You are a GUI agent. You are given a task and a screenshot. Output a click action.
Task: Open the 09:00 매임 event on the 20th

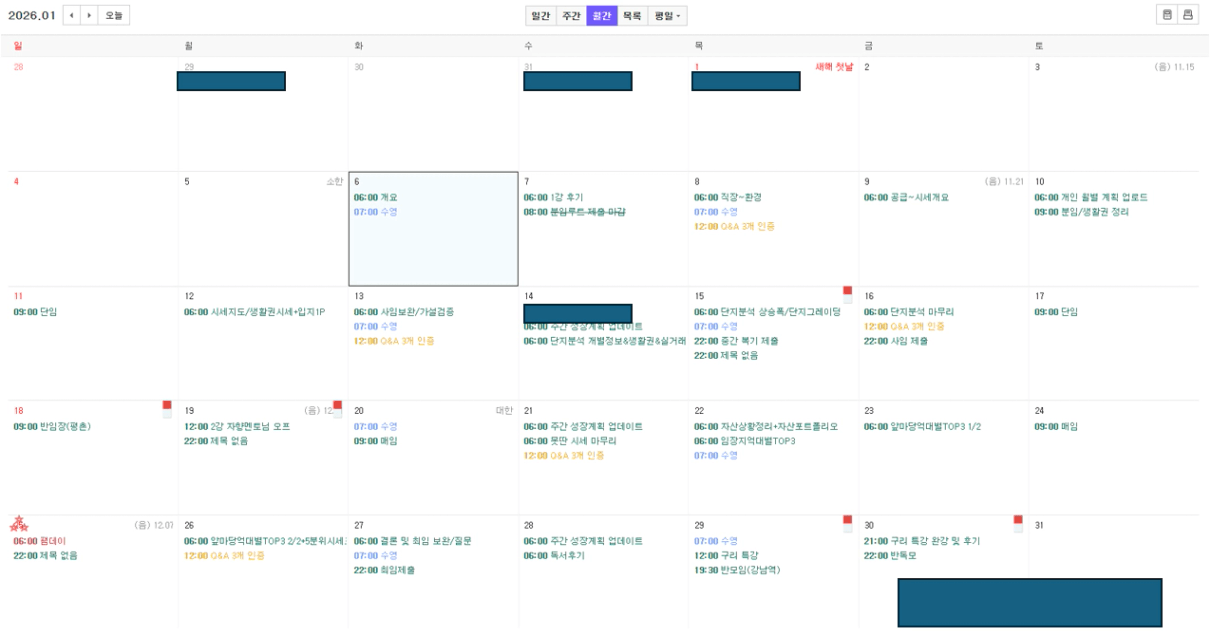click(375, 441)
